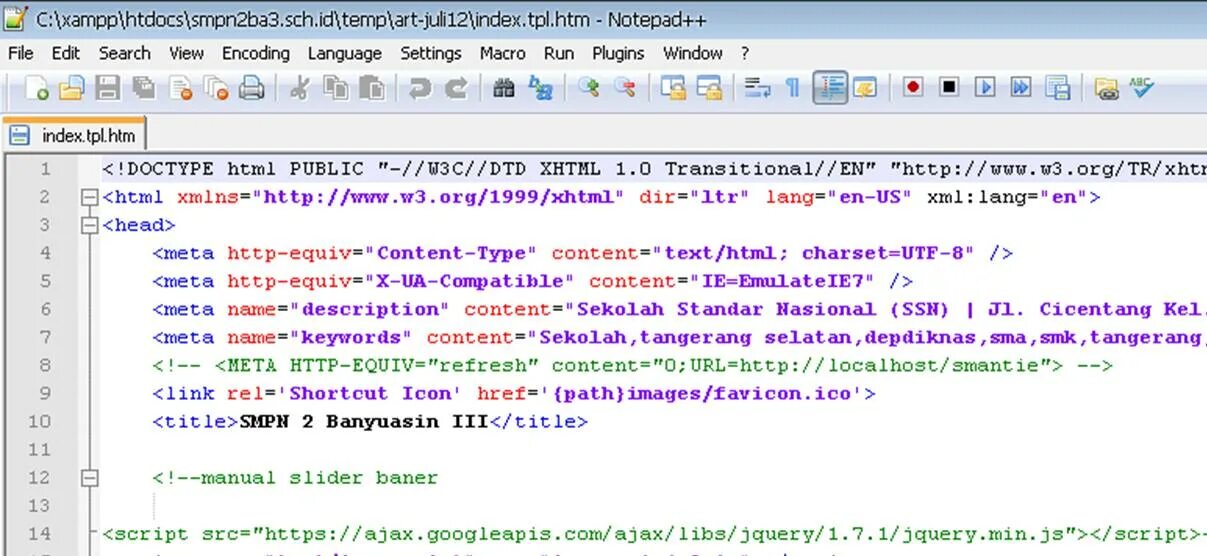Click the DOCTYPE declaration on line 1

(x=654, y=169)
